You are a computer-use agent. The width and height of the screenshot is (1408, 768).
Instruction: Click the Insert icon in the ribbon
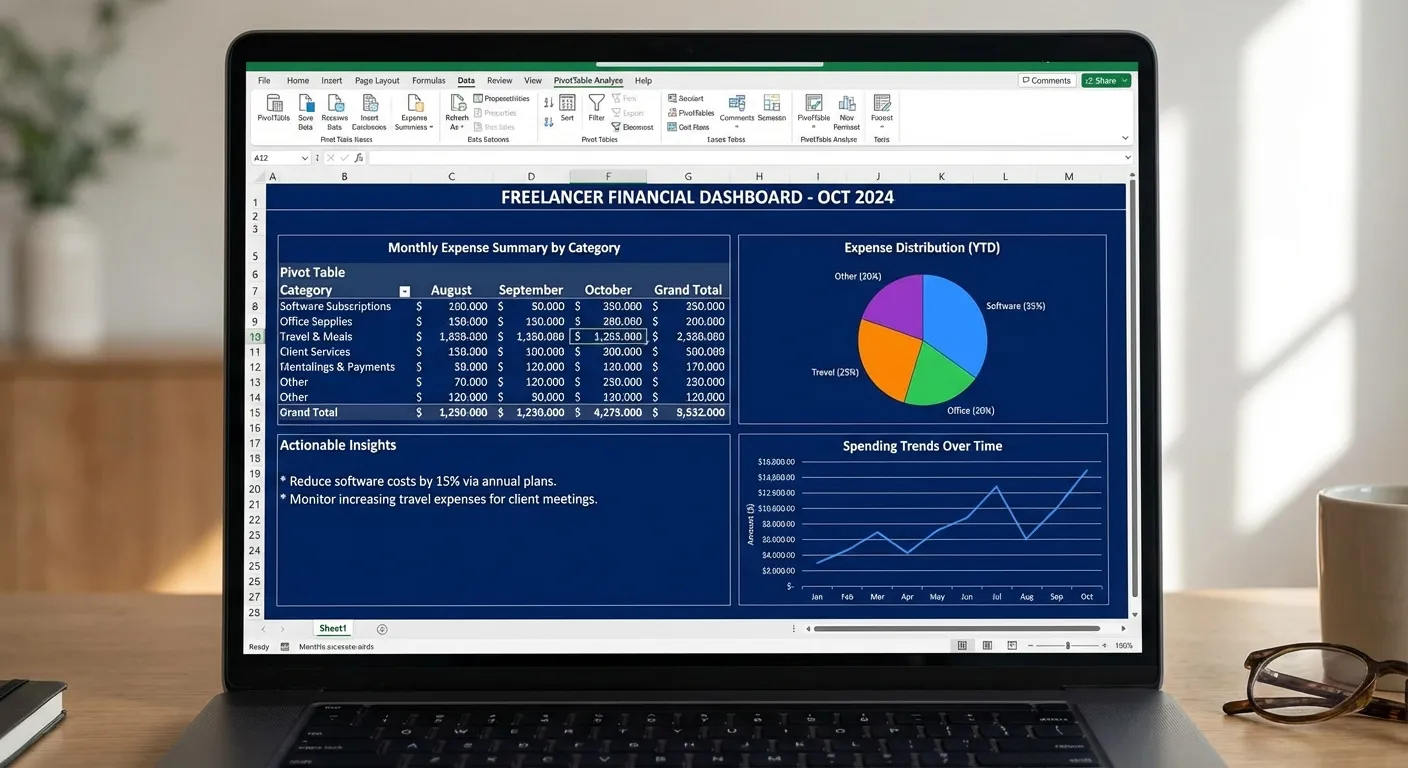[x=370, y=102]
